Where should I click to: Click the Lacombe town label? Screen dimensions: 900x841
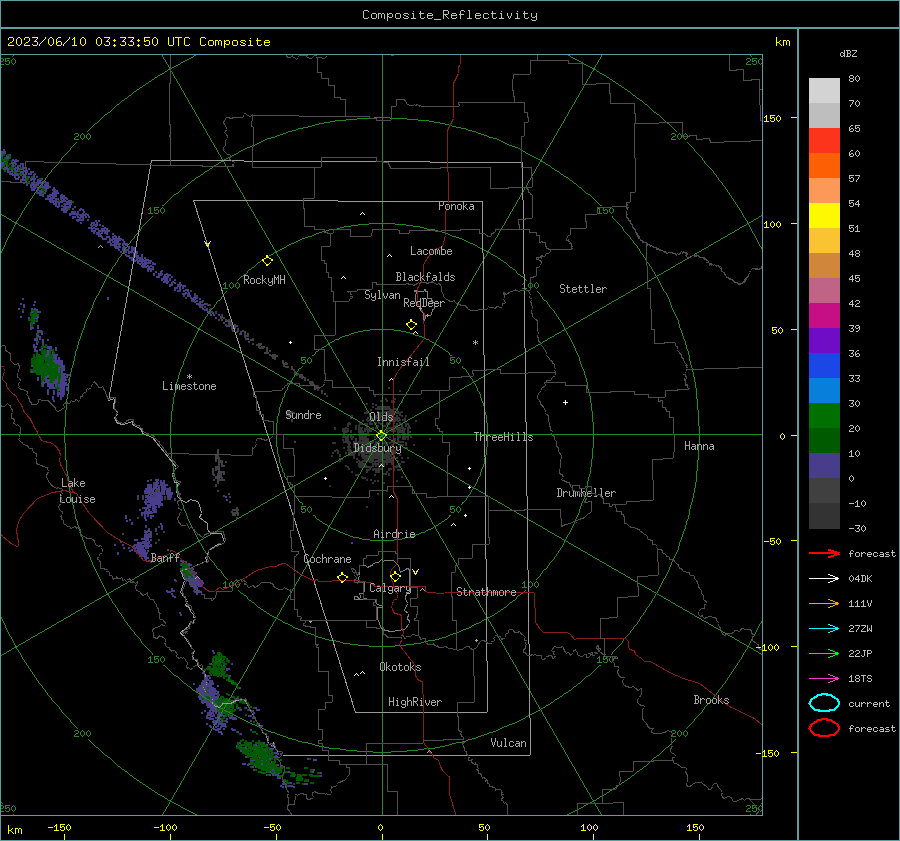tap(431, 251)
